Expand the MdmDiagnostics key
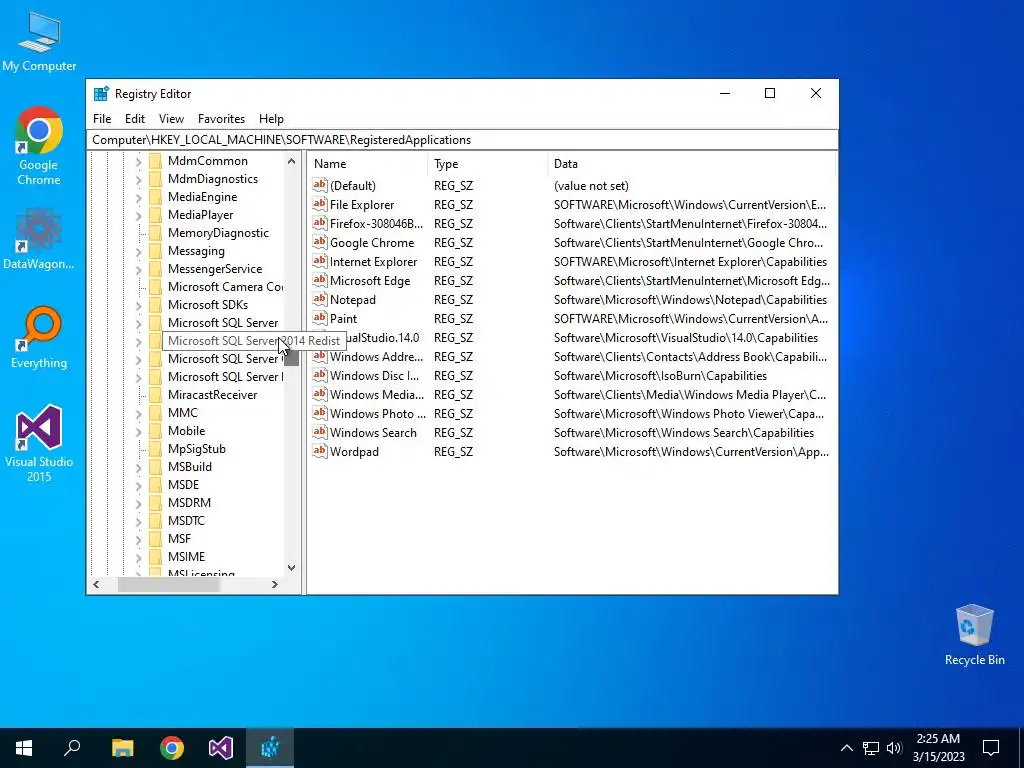The image size is (1024, 768). pyautogui.click(x=138, y=179)
